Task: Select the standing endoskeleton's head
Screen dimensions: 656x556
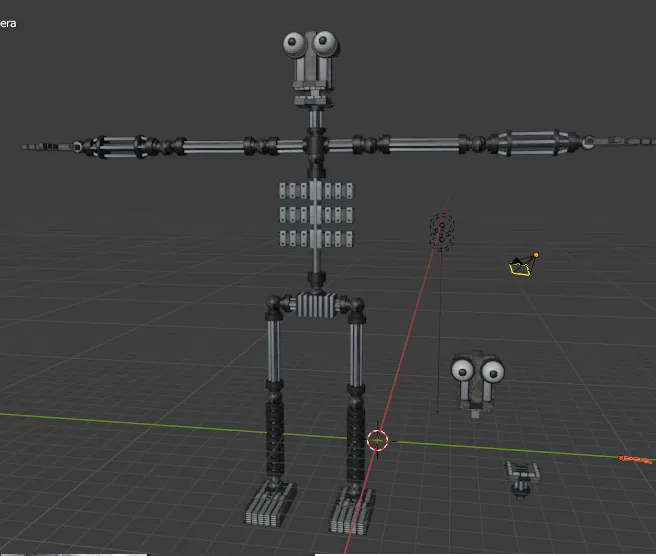Action: [x=311, y=67]
